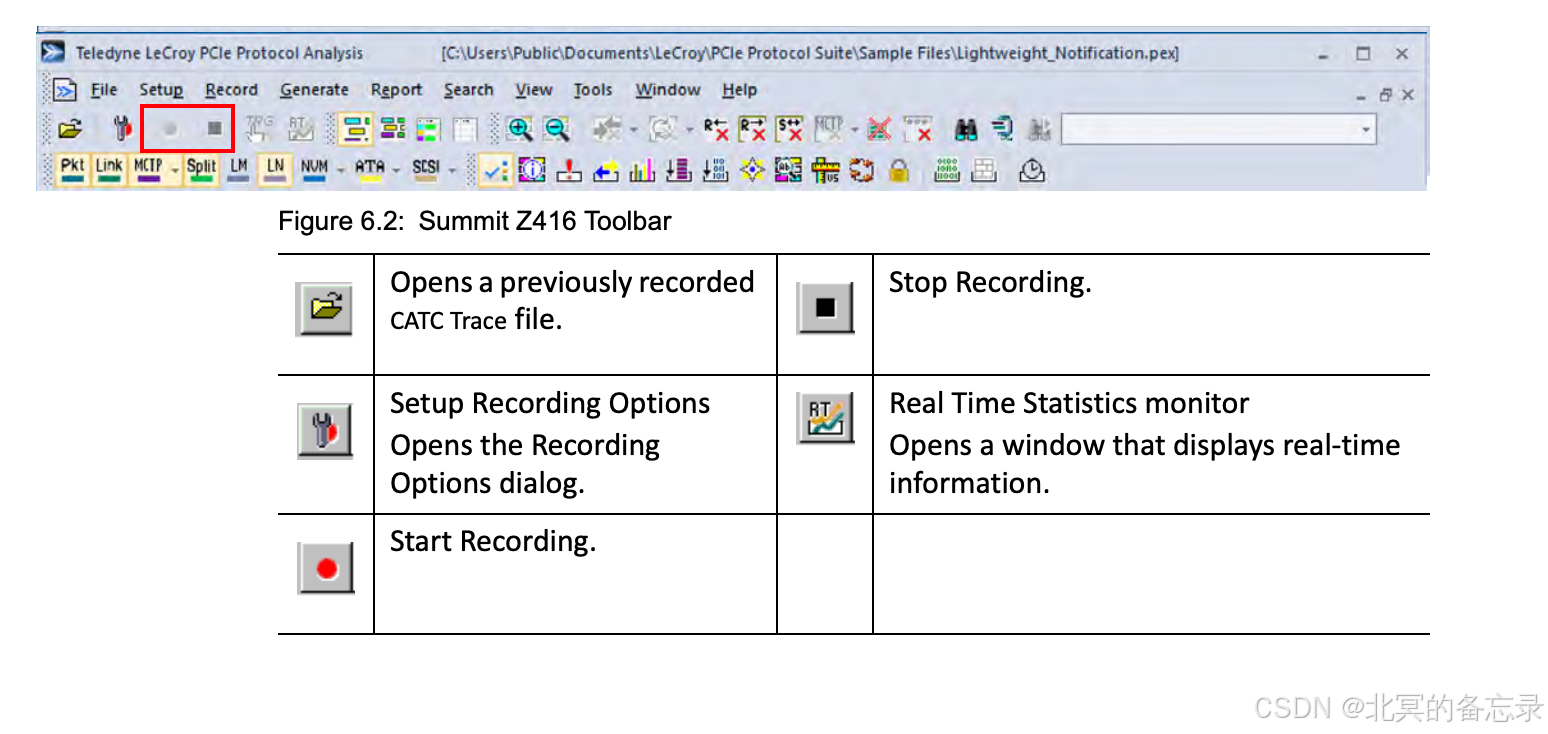Image resolution: width=1548 pixels, height=734 pixels.
Task: Open the Record menu
Action: click(x=232, y=90)
